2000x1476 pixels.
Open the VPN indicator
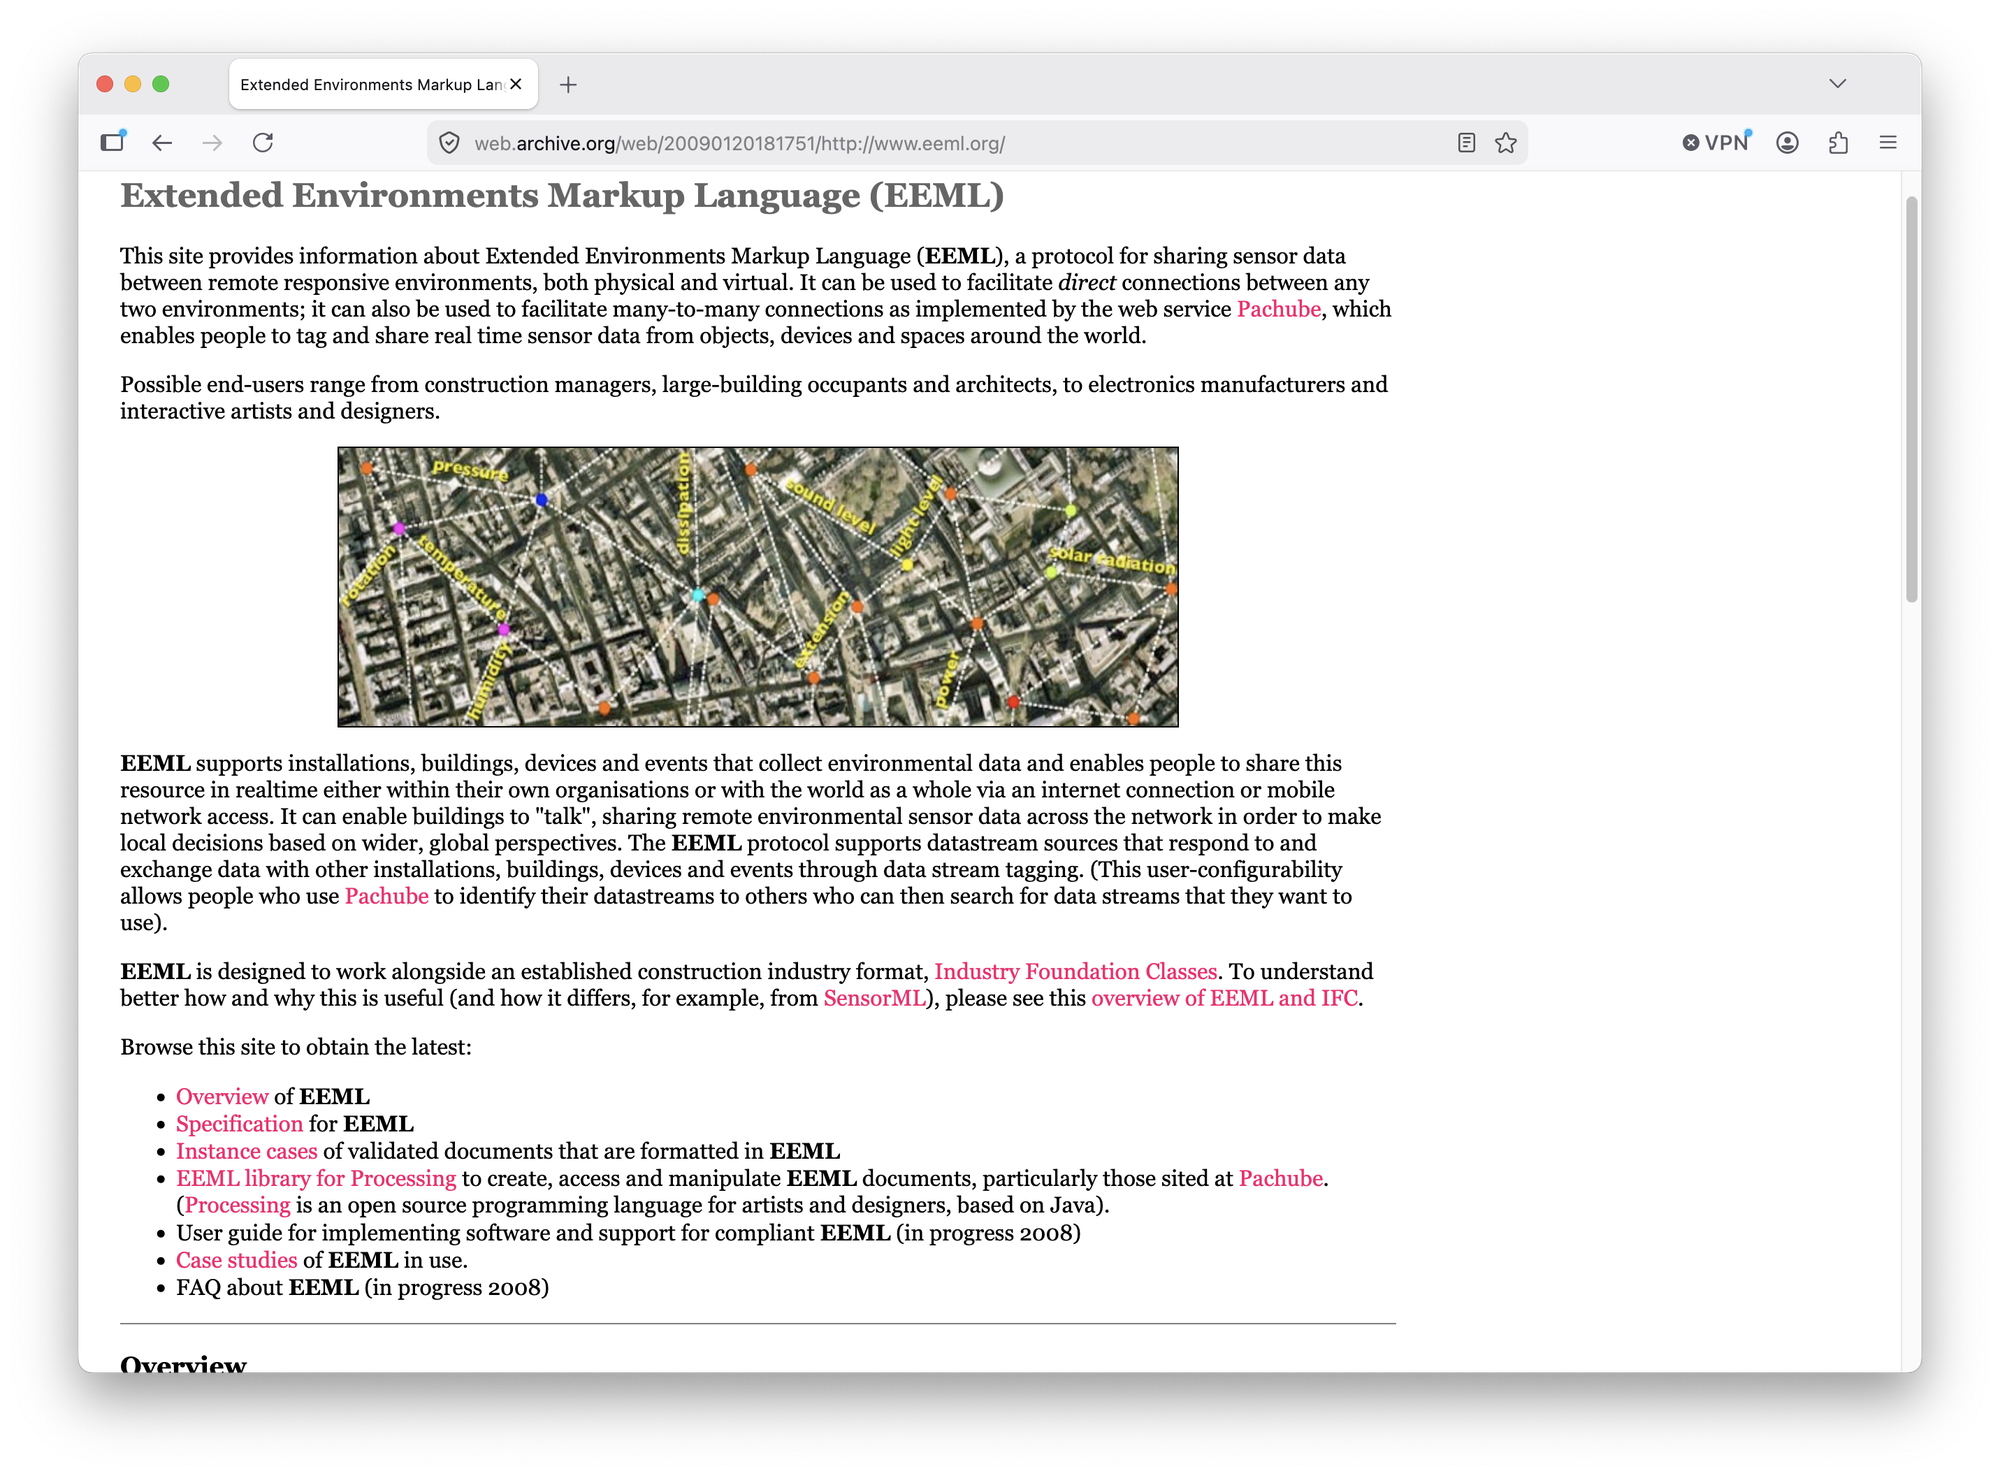tap(1716, 143)
